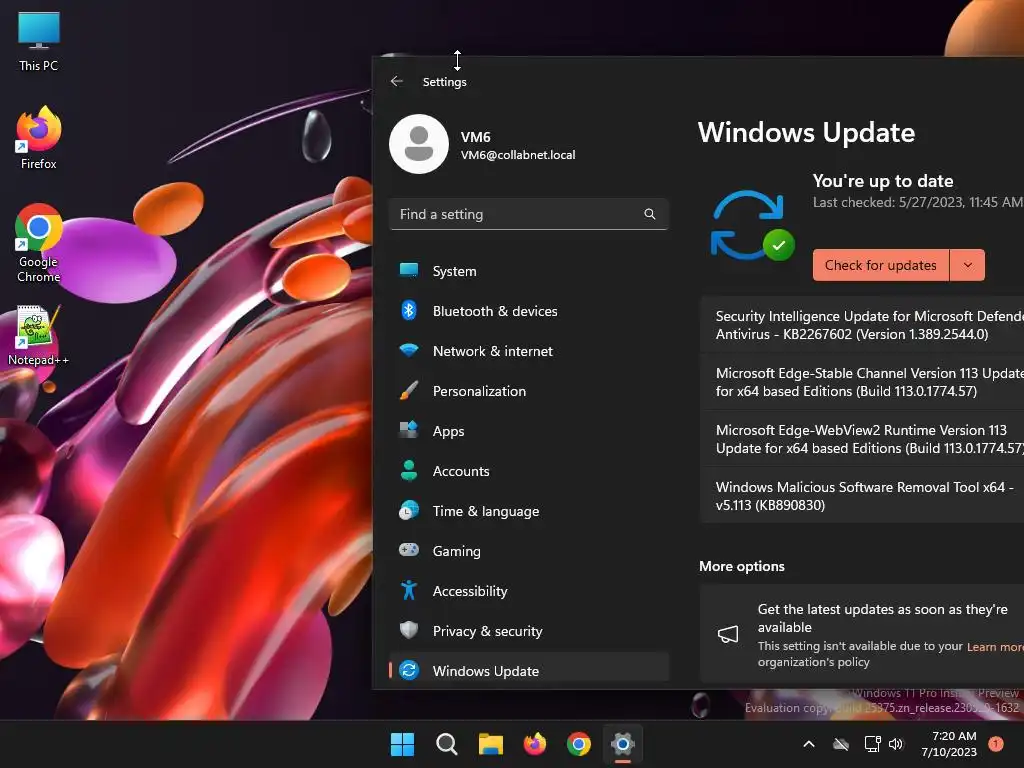Open Time & language settings
The image size is (1024, 768).
pos(529,511)
